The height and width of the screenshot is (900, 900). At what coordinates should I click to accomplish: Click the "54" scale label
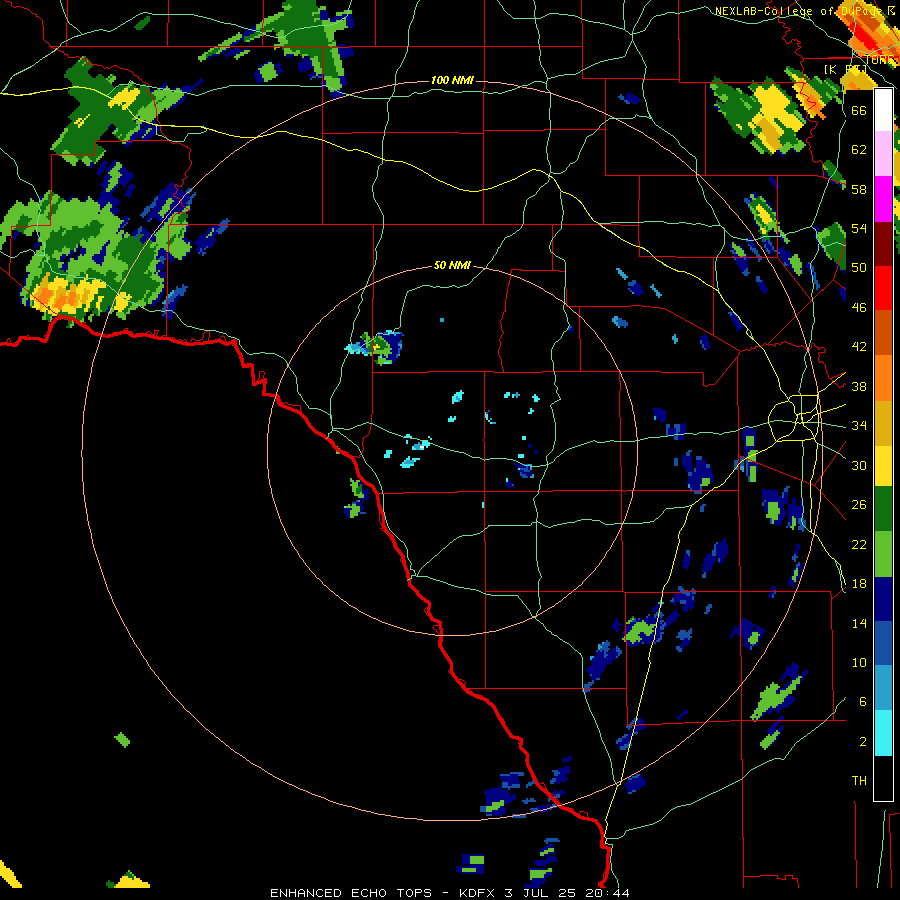tap(859, 228)
